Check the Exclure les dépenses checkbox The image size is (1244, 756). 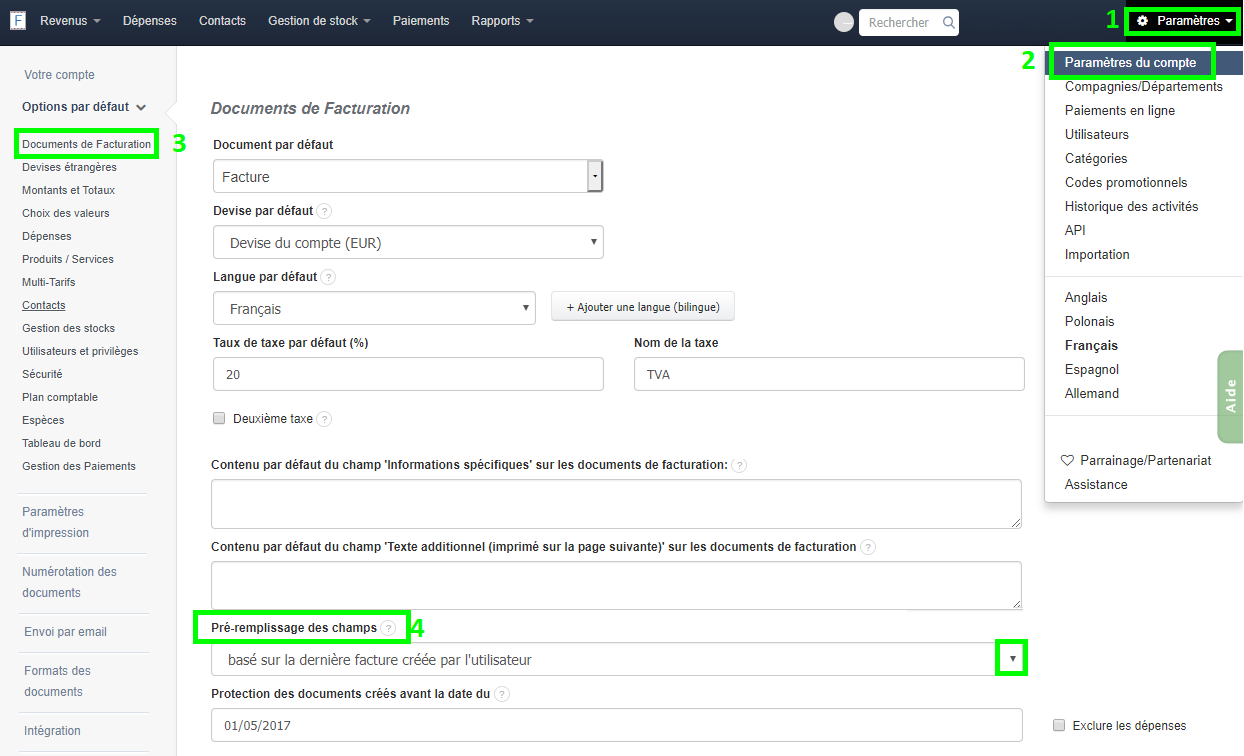[x=1059, y=725]
